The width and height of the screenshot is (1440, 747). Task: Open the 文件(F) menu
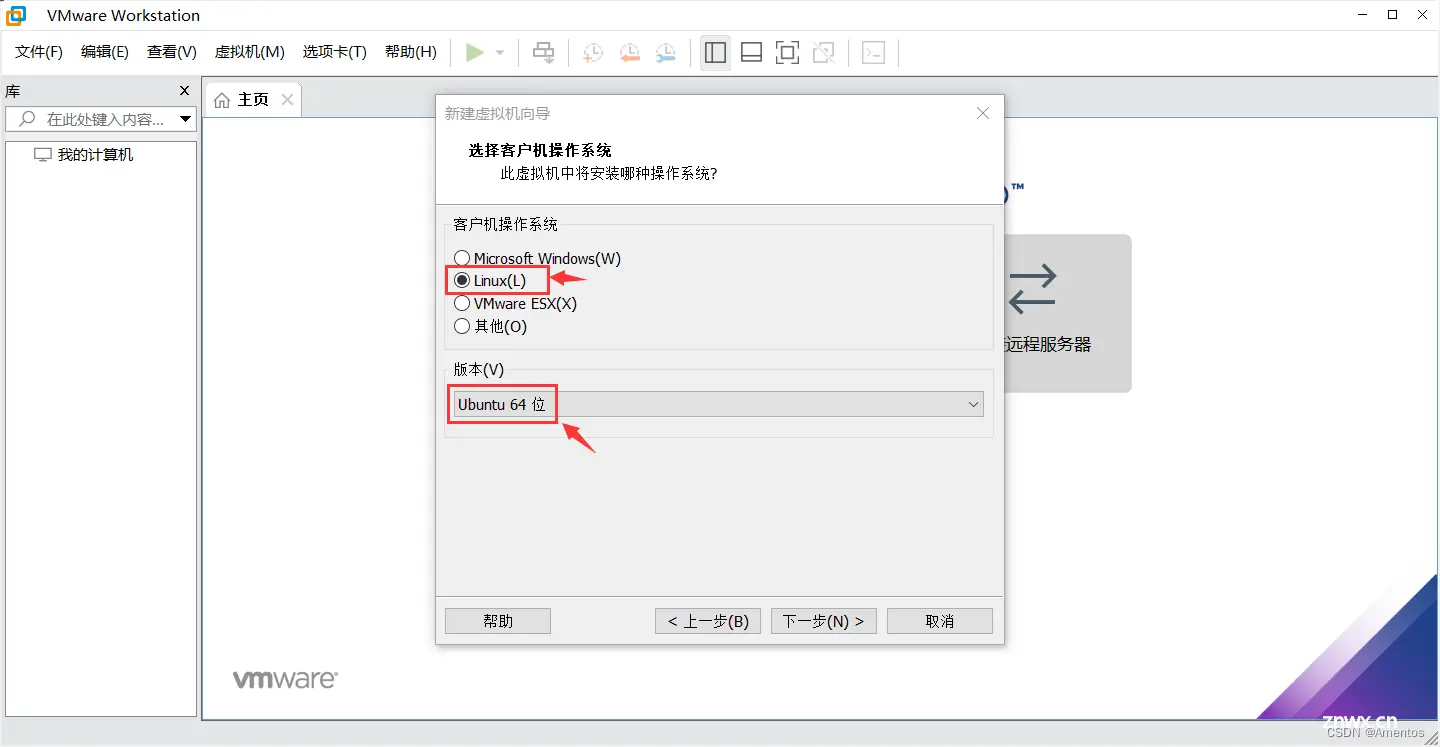[39, 52]
